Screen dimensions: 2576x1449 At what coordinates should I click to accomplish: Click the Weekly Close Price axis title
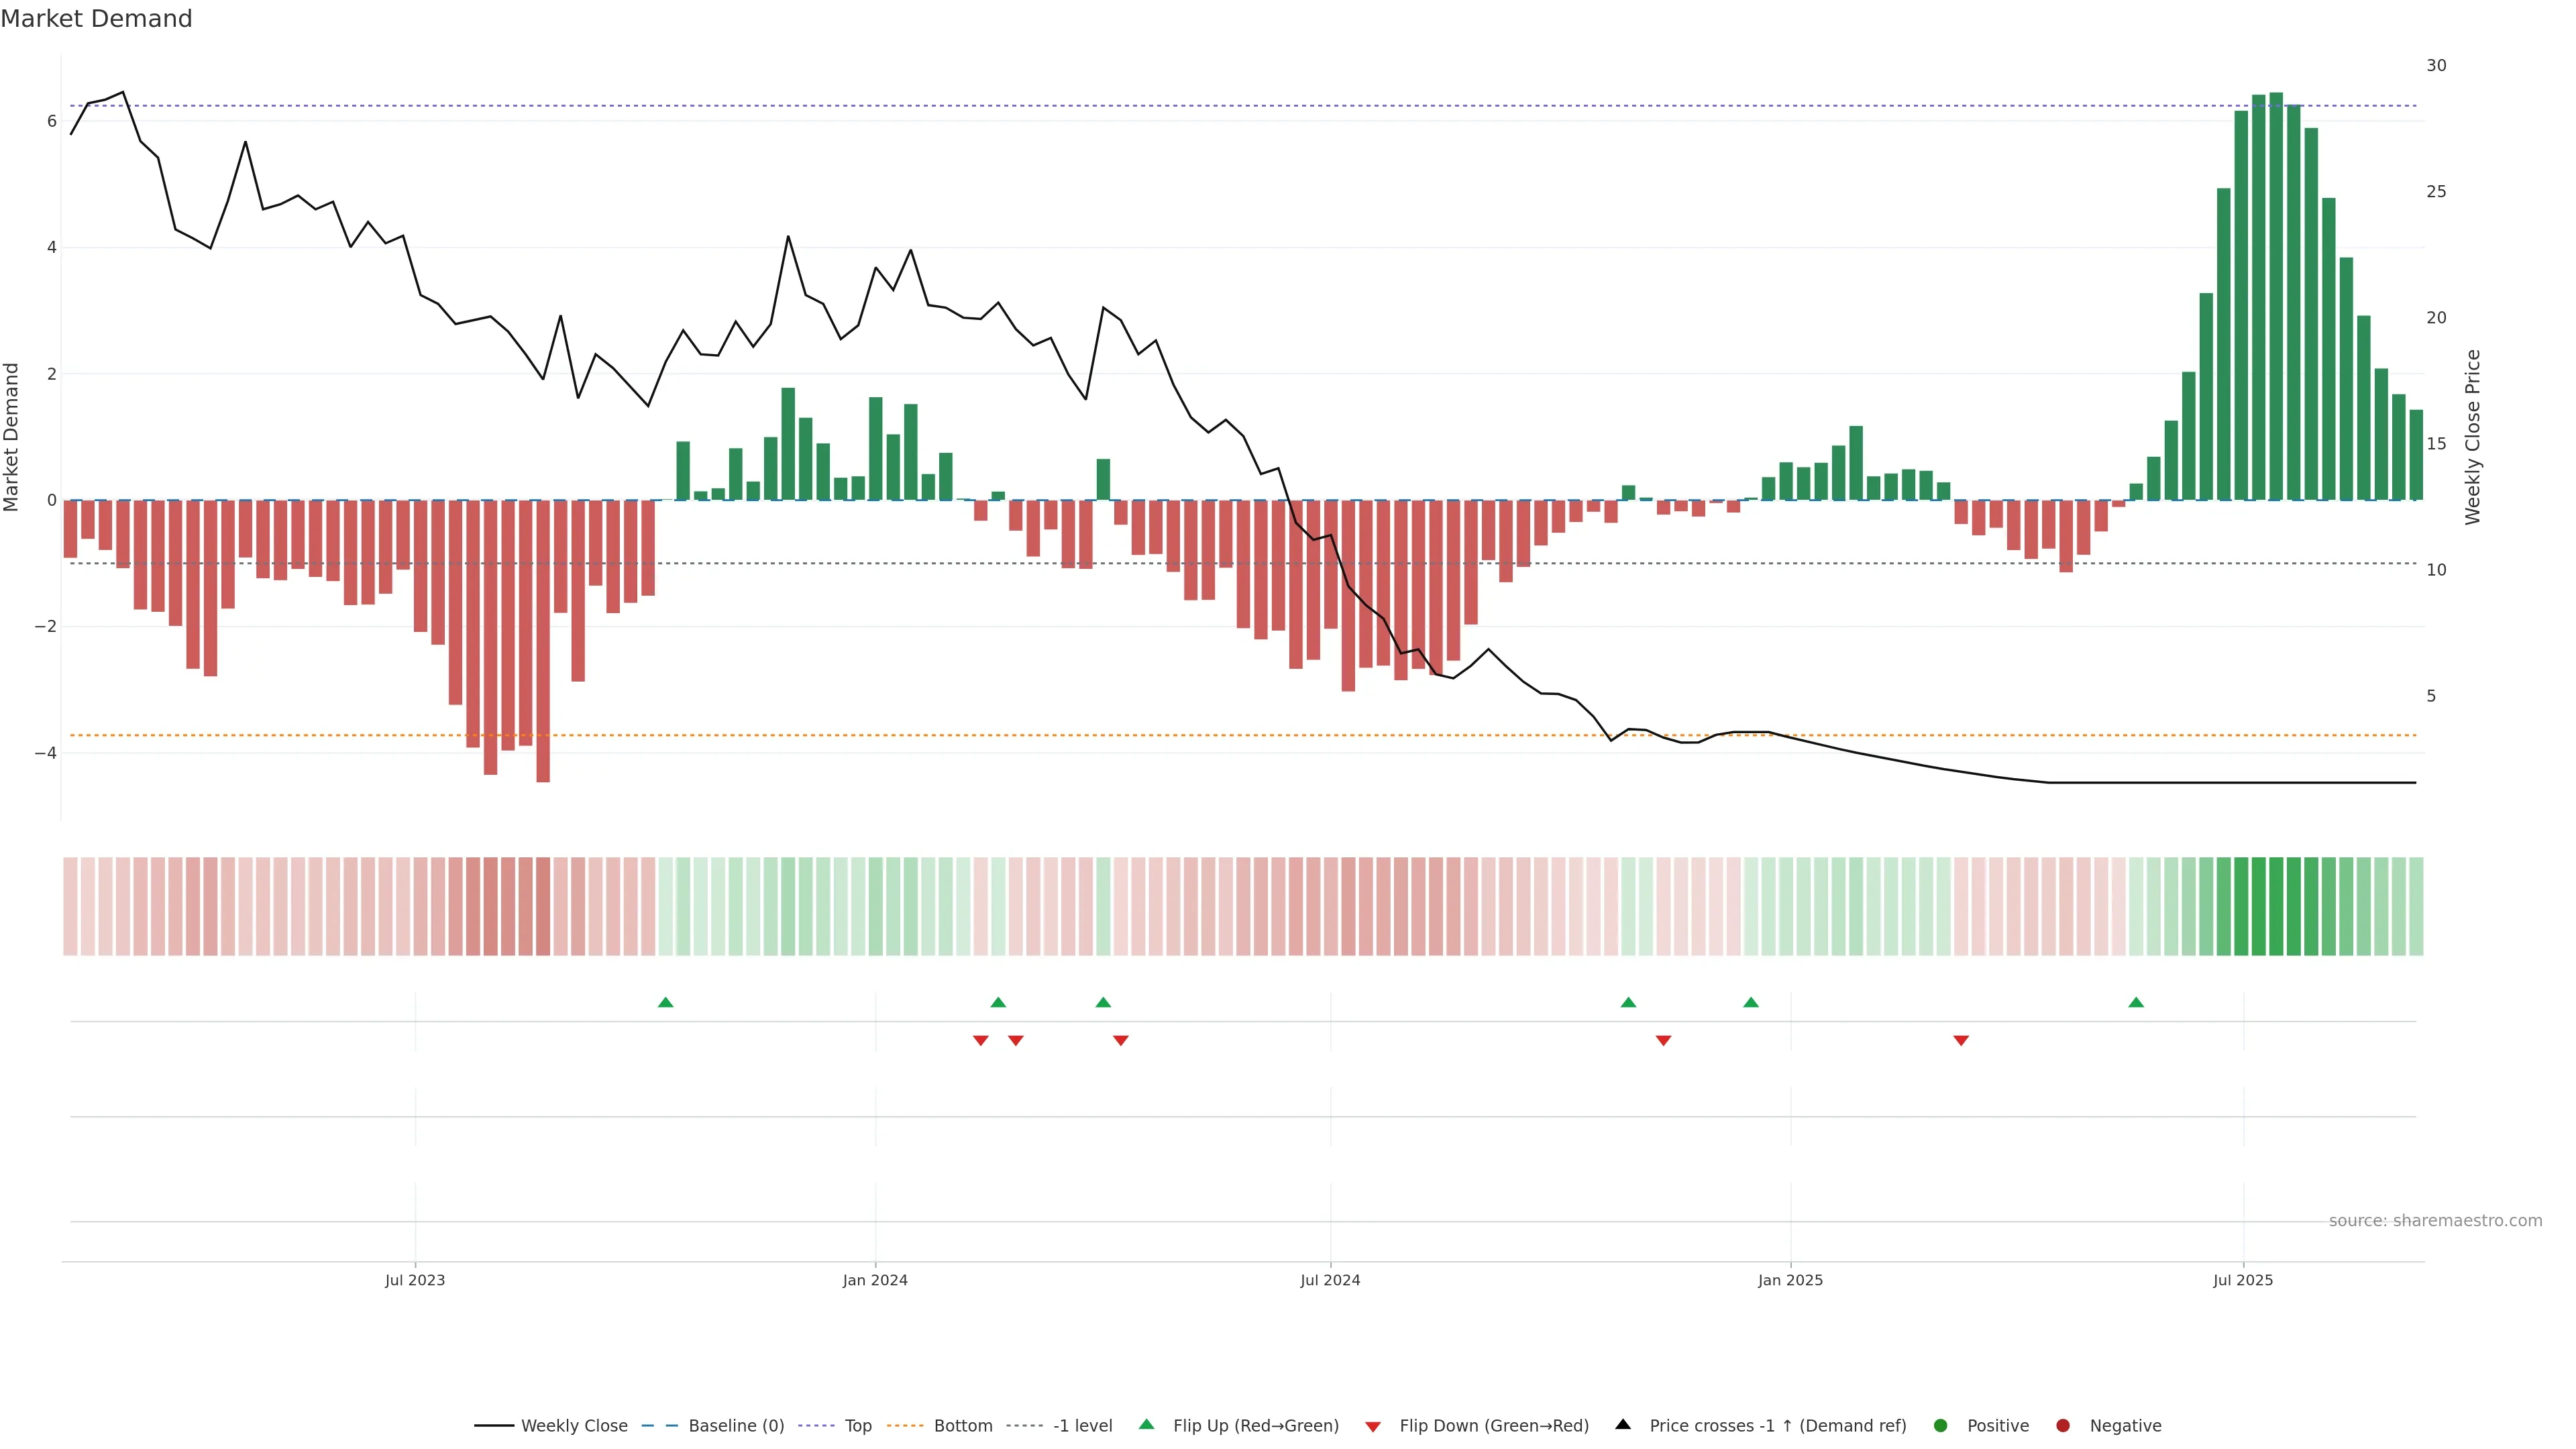click(x=2473, y=437)
